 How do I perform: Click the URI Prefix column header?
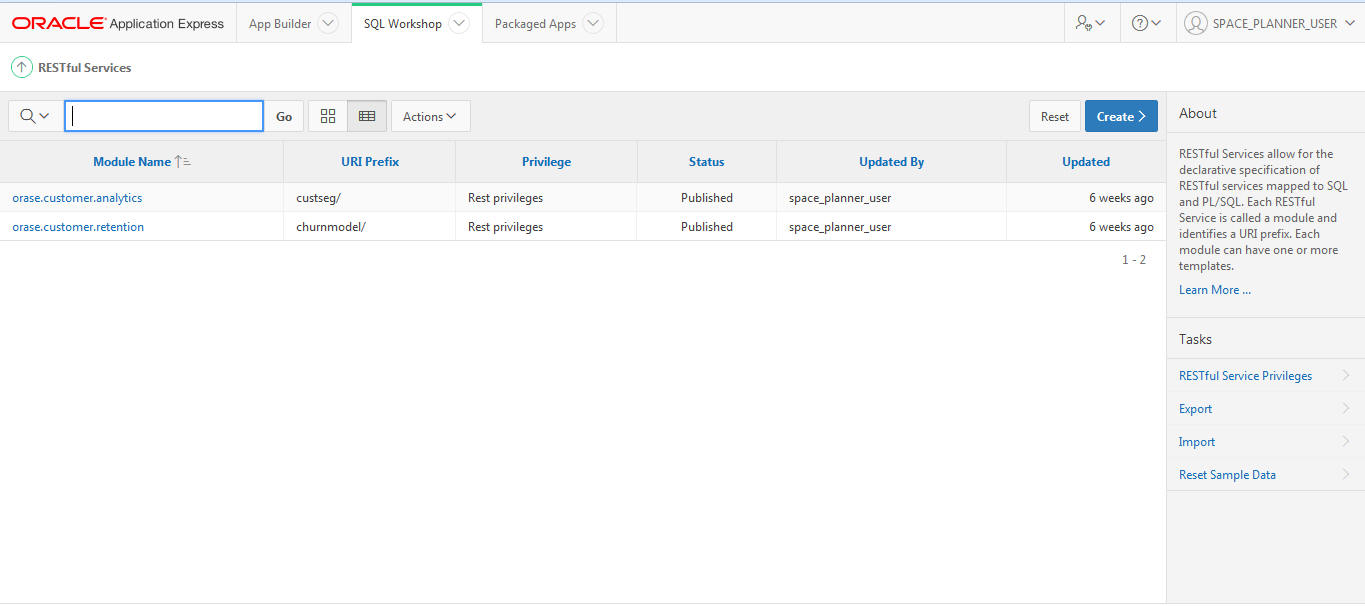pos(370,161)
